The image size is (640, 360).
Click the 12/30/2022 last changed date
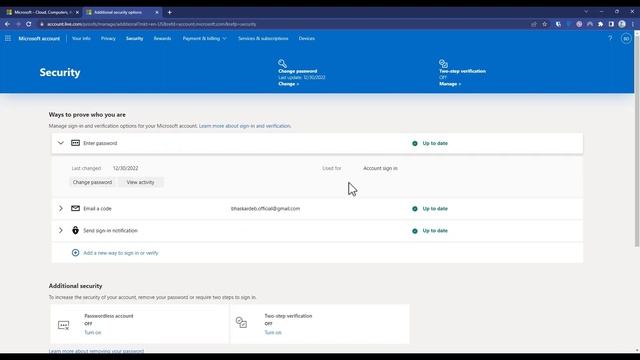125,168
